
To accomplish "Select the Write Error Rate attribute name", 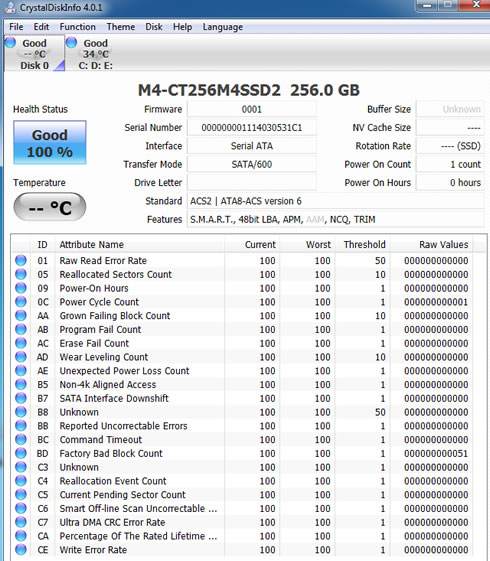I will click(x=93, y=550).
